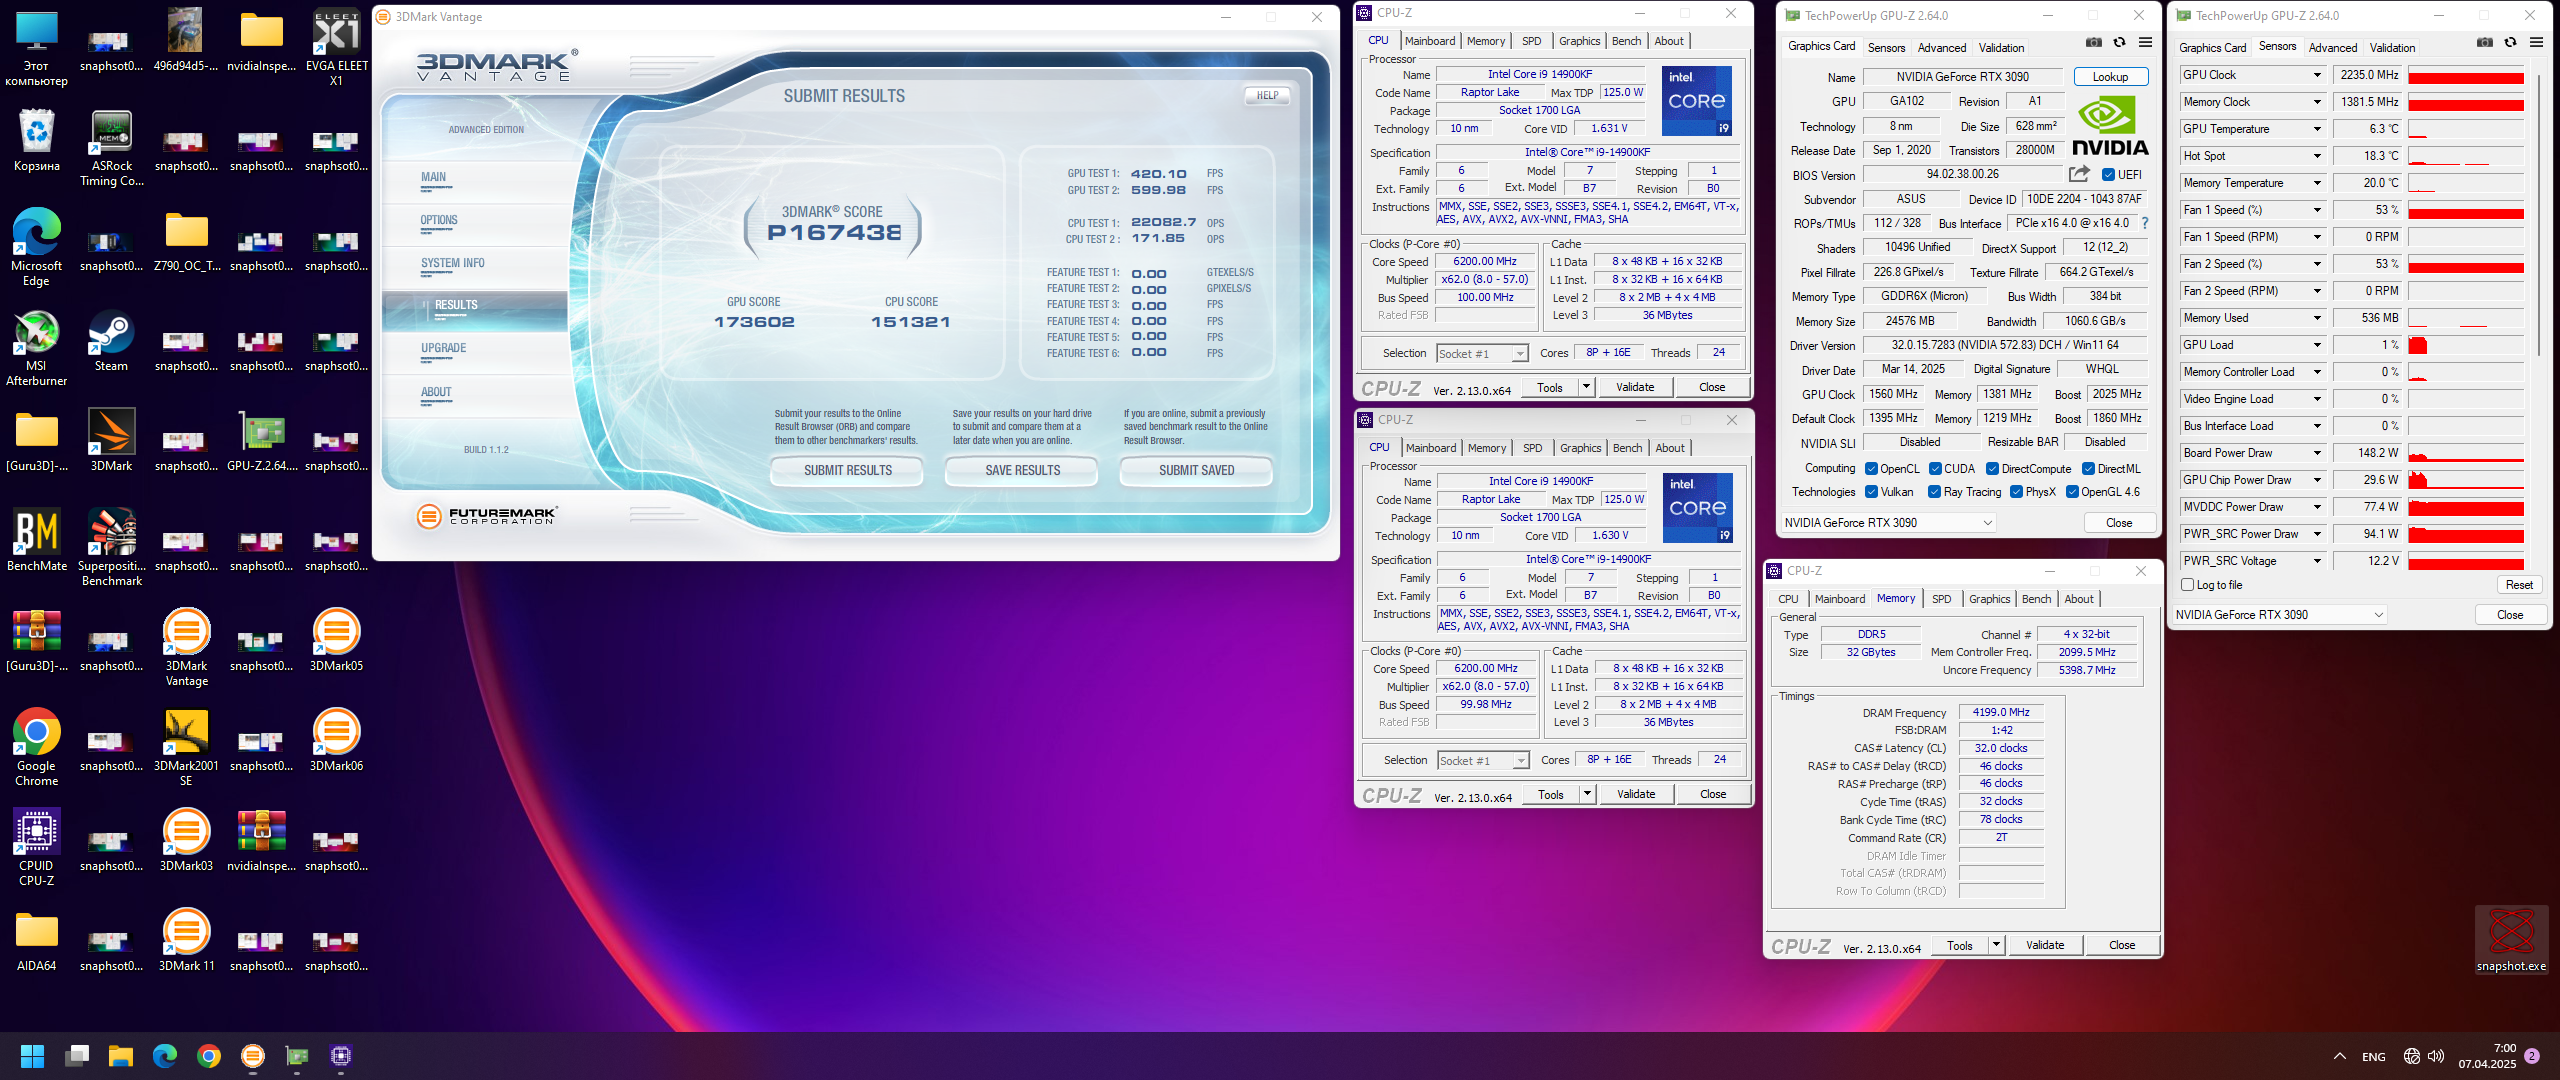Screen dimensions: 2560x1080
Task: Open GPU selector in GPU-Z Sensors window
Action: pos(2280,615)
